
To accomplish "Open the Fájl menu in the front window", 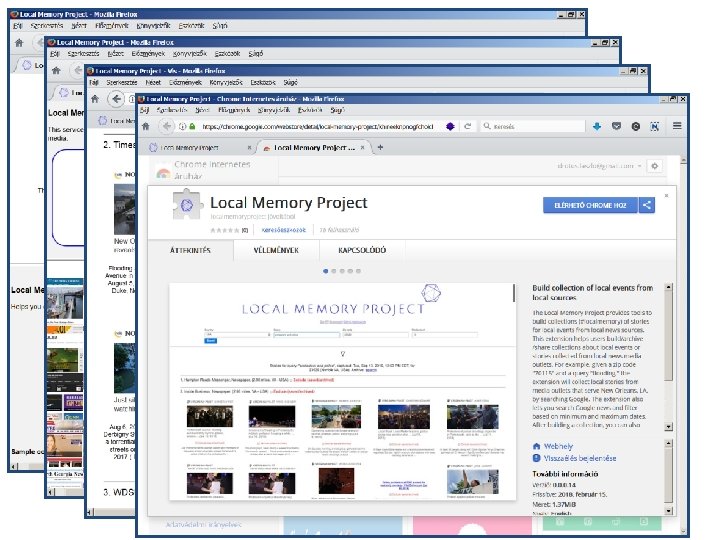I will tap(145, 110).
